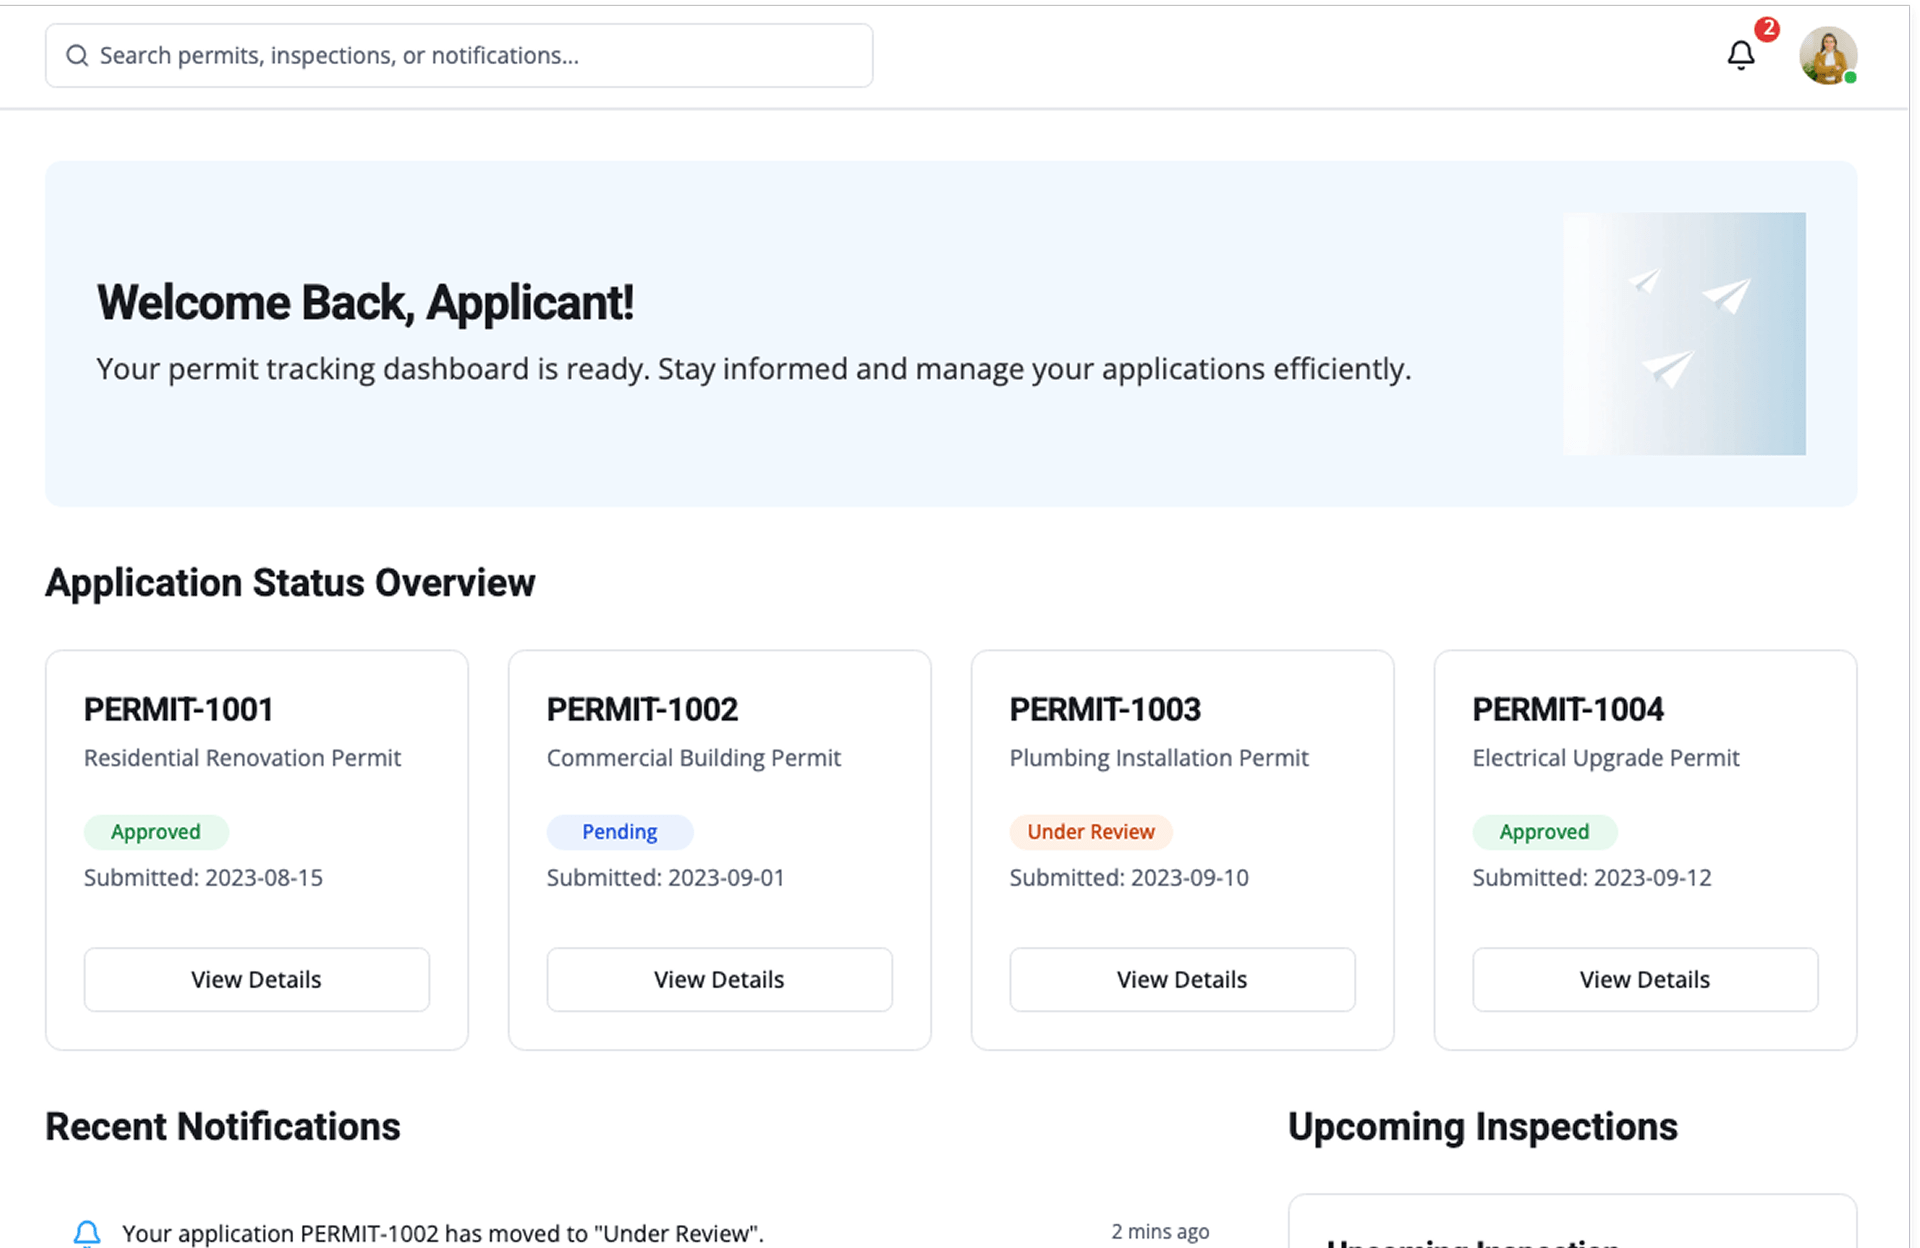Click the paper planes banner image
The height and width of the screenshot is (1248, 1920).
pos(1684,333)
